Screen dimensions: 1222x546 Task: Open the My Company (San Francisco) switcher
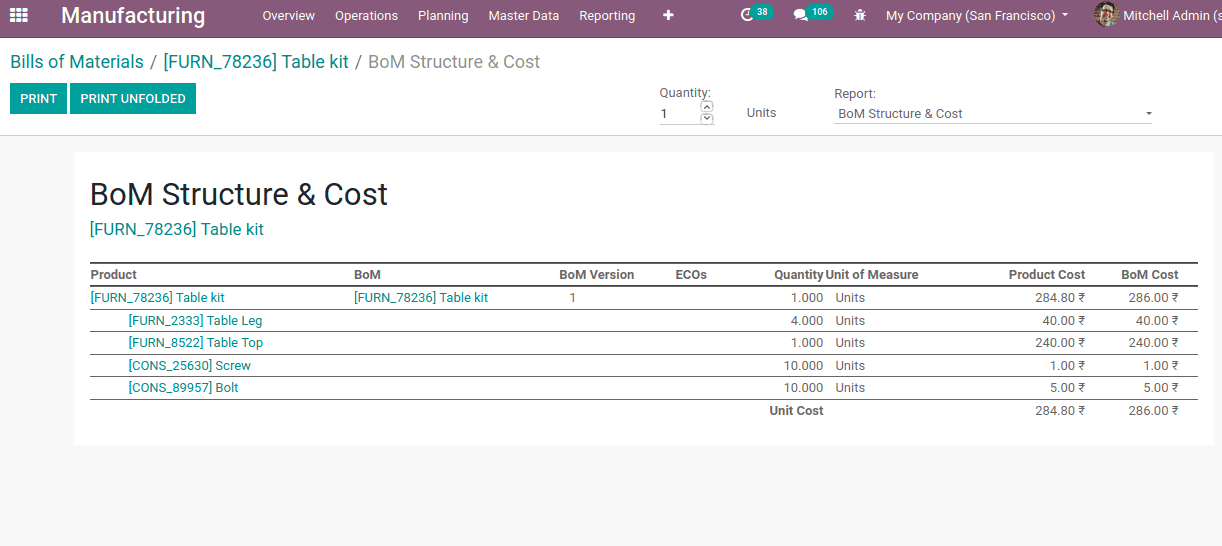[977, 16]
